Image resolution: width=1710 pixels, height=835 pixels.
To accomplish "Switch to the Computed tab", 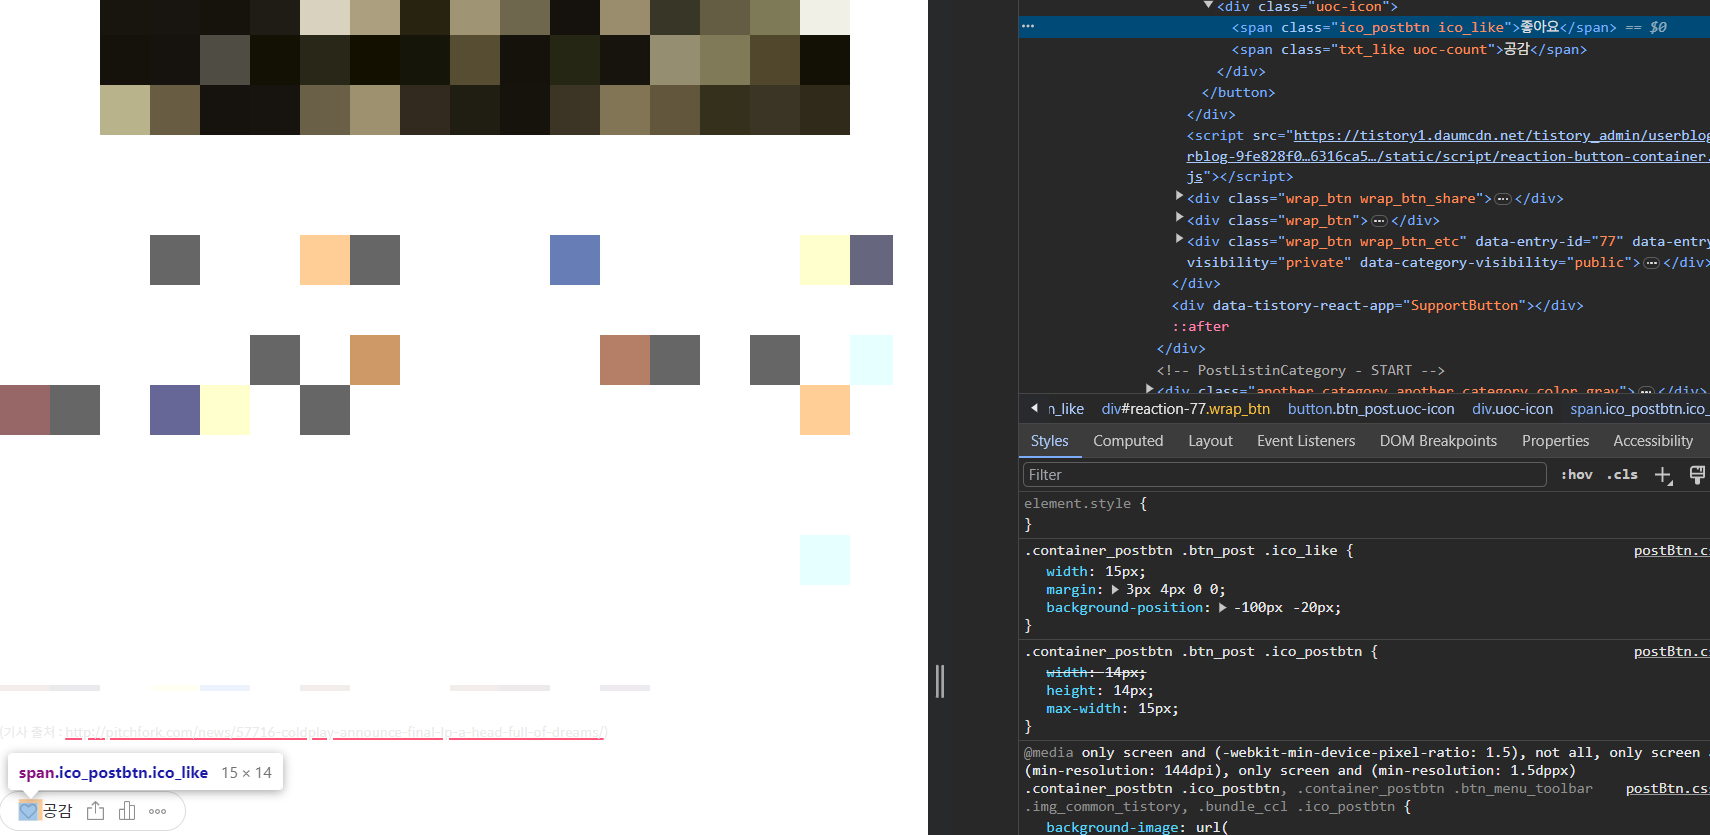I will pyautogui.click(x=1128, y=441).
